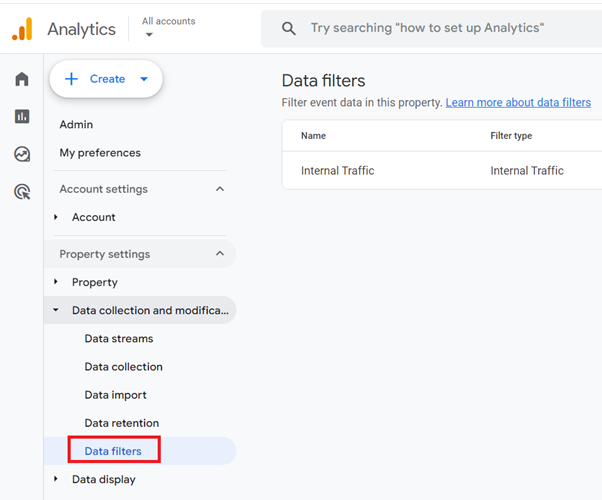The height and width of the screenshot is (500, 602).
Task: Focus the Analytics search field
Action: (431, 28)
